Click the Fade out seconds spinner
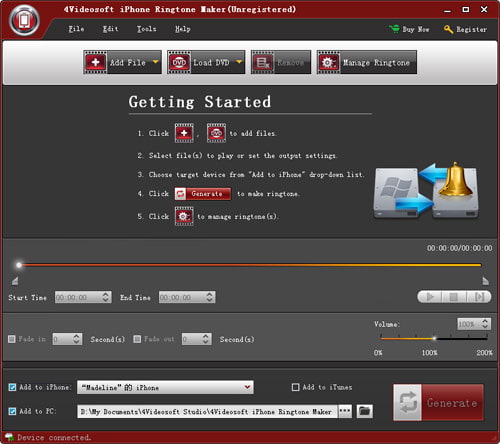 [x=206, y=339]
